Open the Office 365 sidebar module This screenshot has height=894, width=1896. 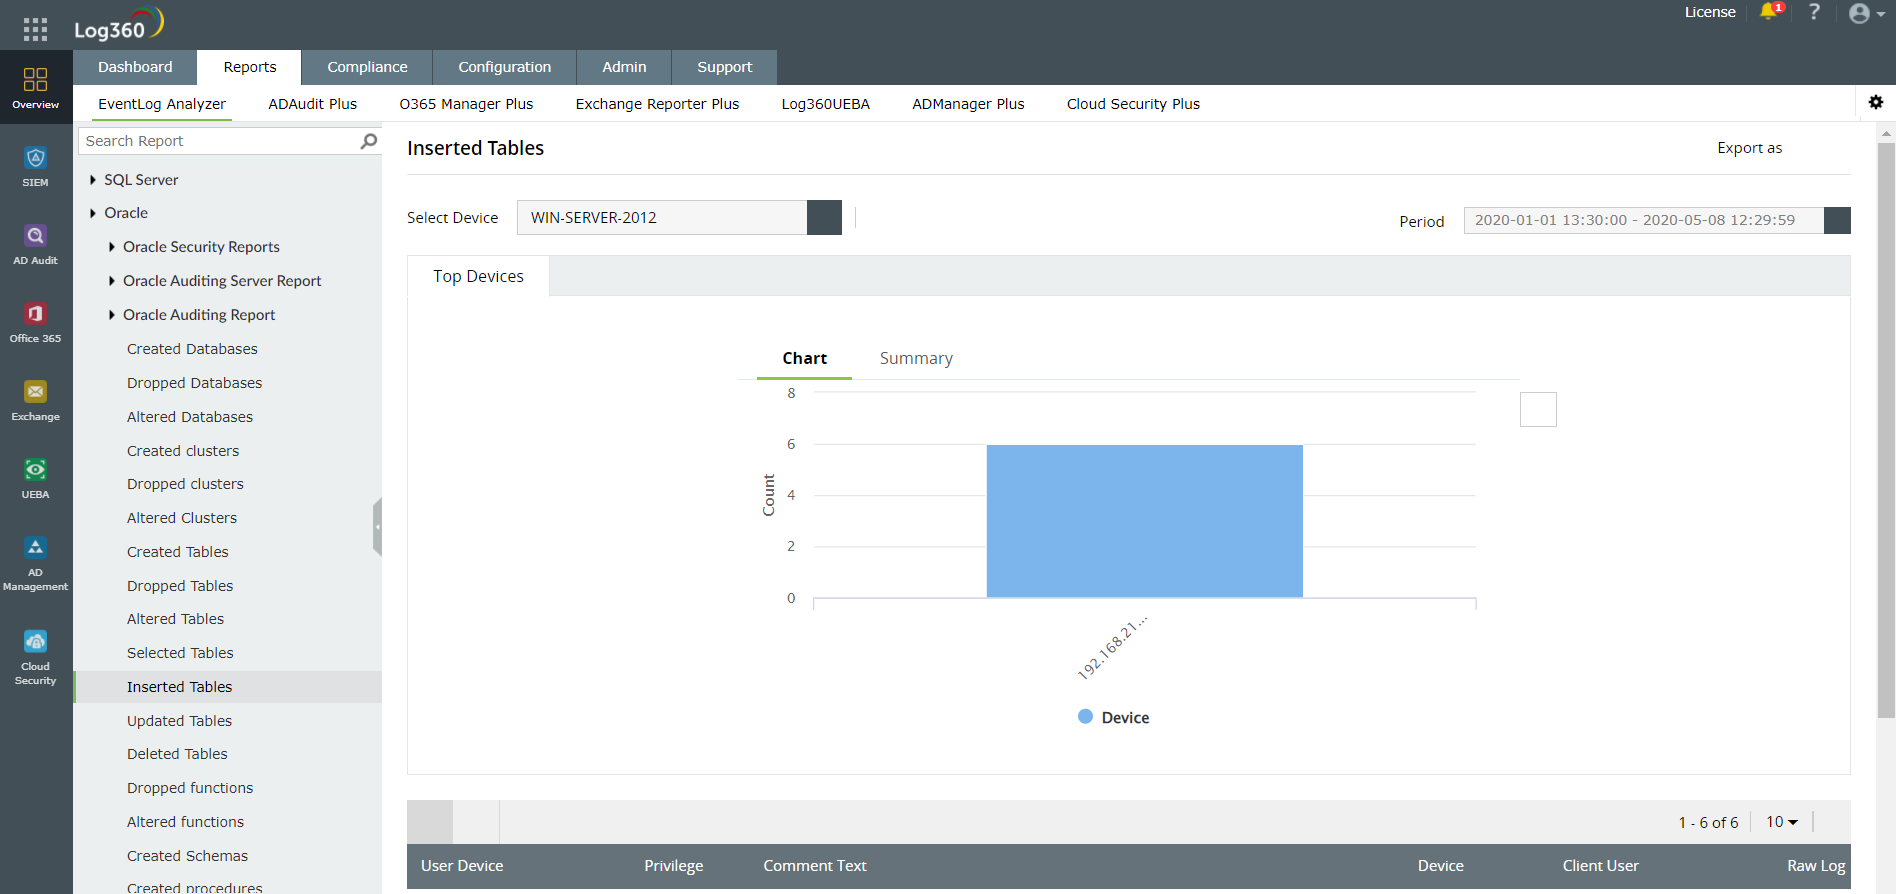tap(36, 322)
